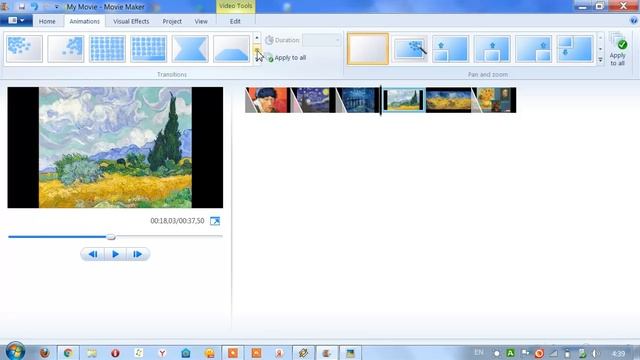Open the View tab

tap(201, 21)
